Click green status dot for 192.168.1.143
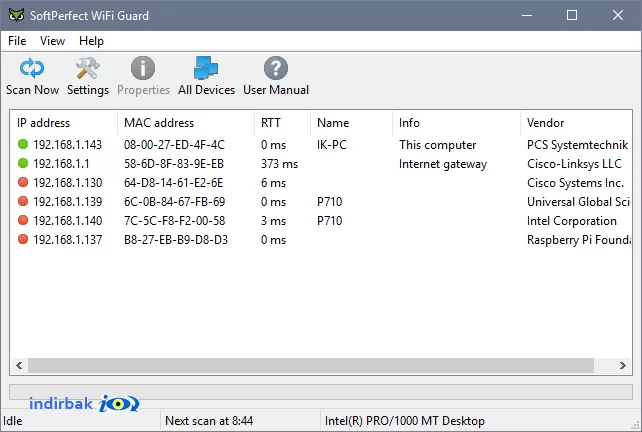The height and width of the screenshot is (432, 642). click(23, 144)
